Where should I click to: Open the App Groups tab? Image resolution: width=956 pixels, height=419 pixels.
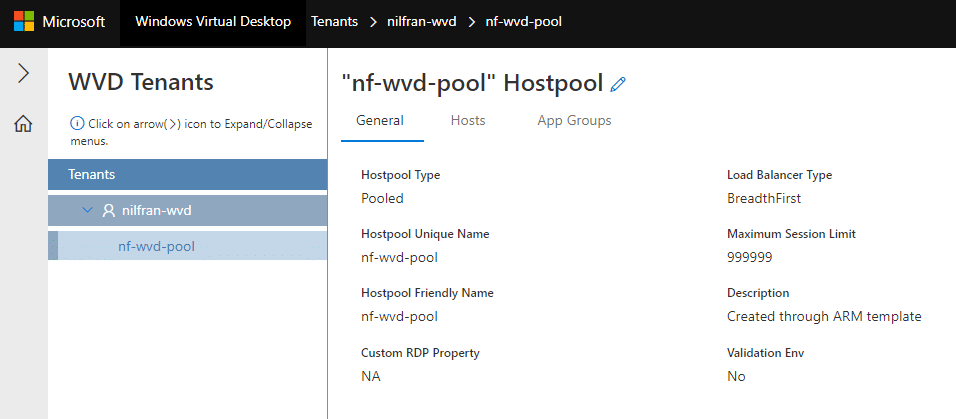574,121
